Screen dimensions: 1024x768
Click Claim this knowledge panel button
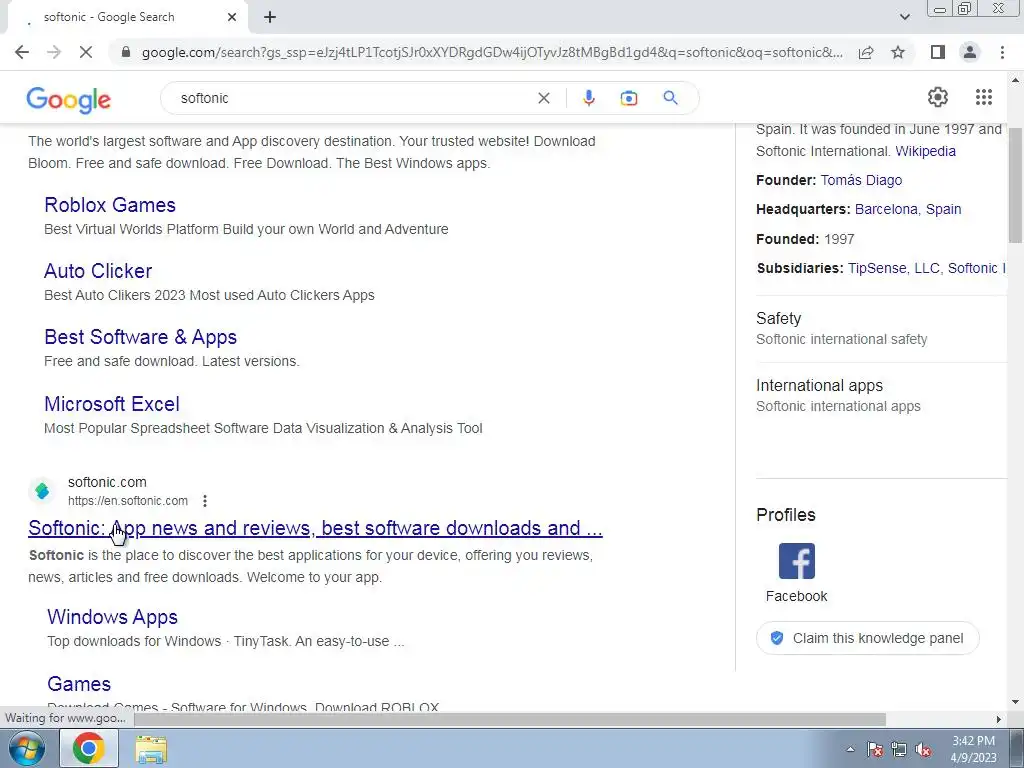coord(867,638)
